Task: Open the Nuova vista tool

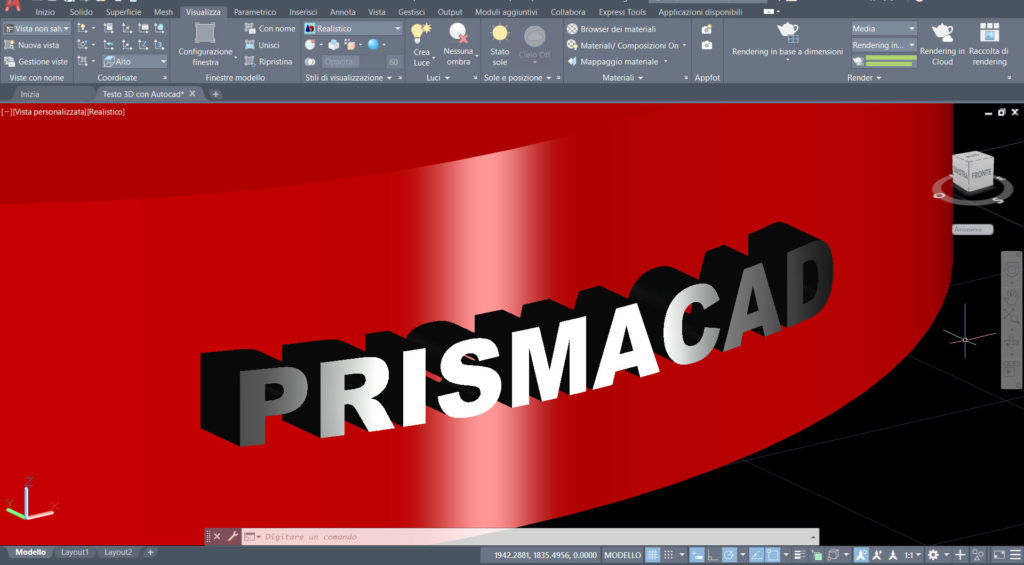Action: click(31, 45)
